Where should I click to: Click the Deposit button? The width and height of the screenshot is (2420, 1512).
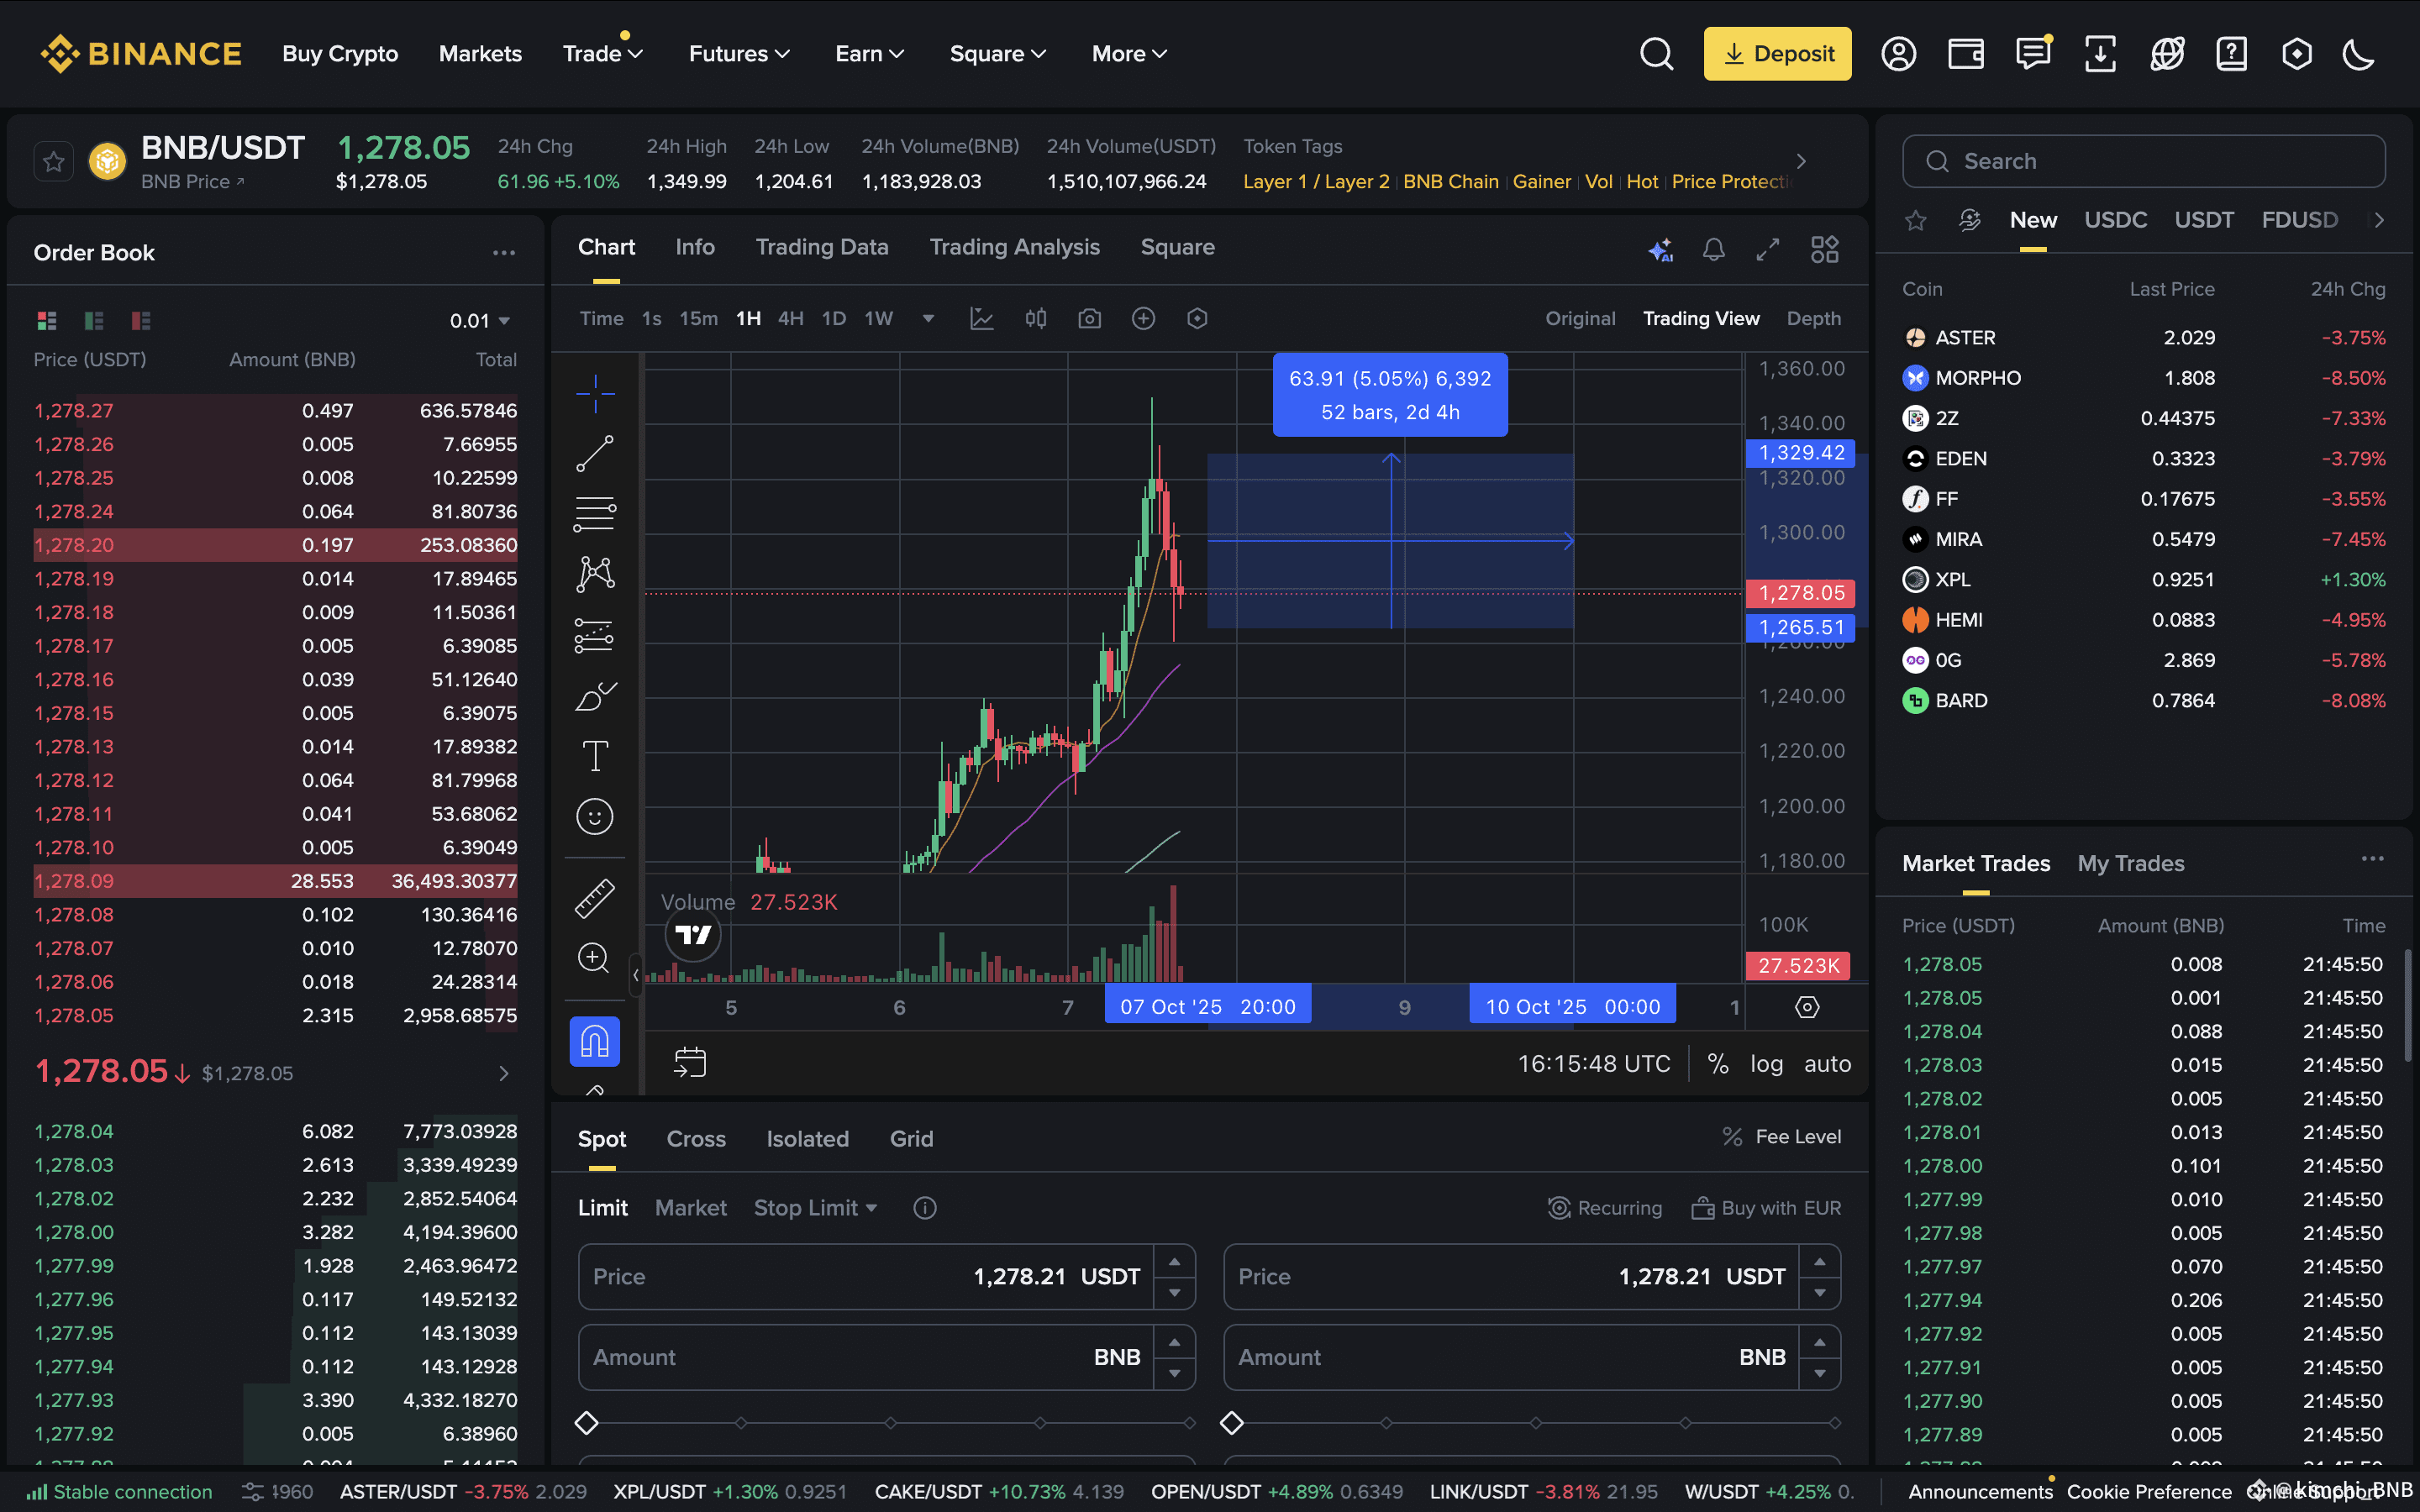(x=1777, y=54)
